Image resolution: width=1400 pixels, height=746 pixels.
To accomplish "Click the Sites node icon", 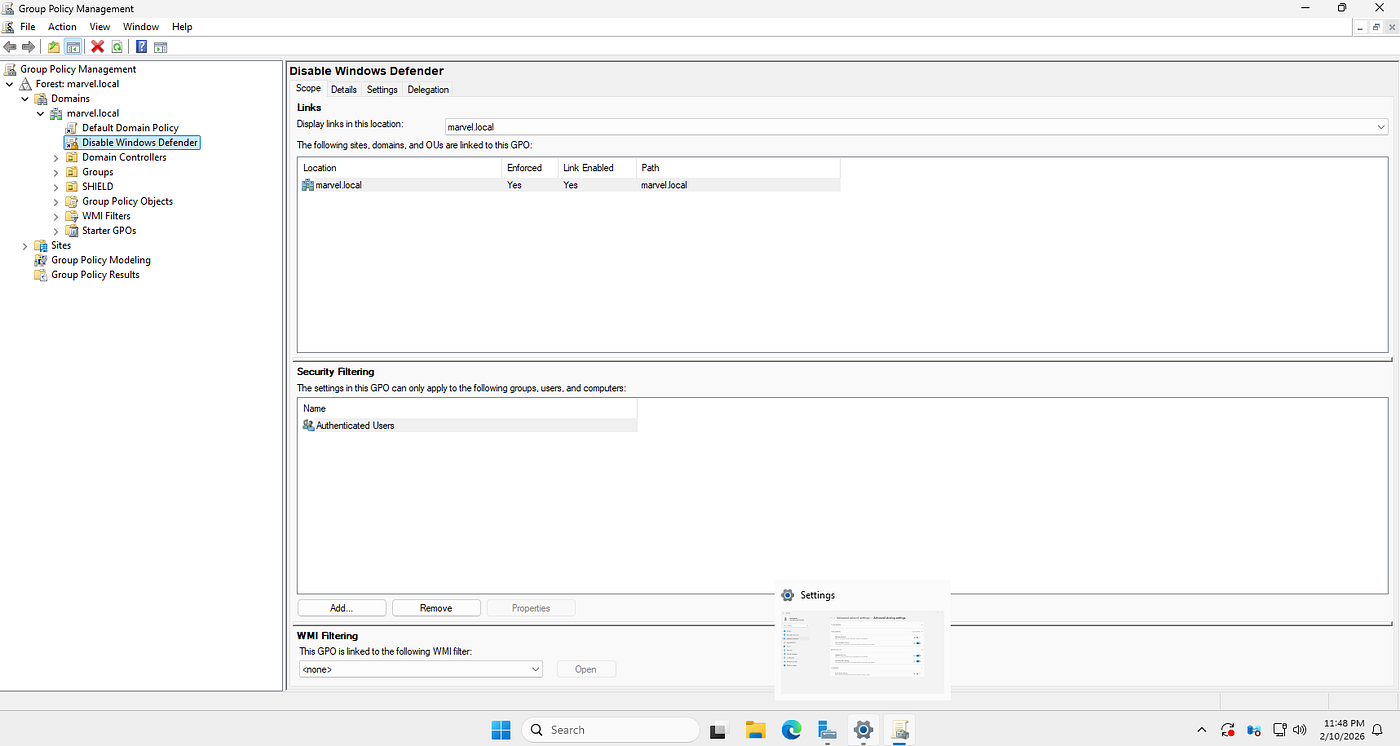I will pos(40,245).
